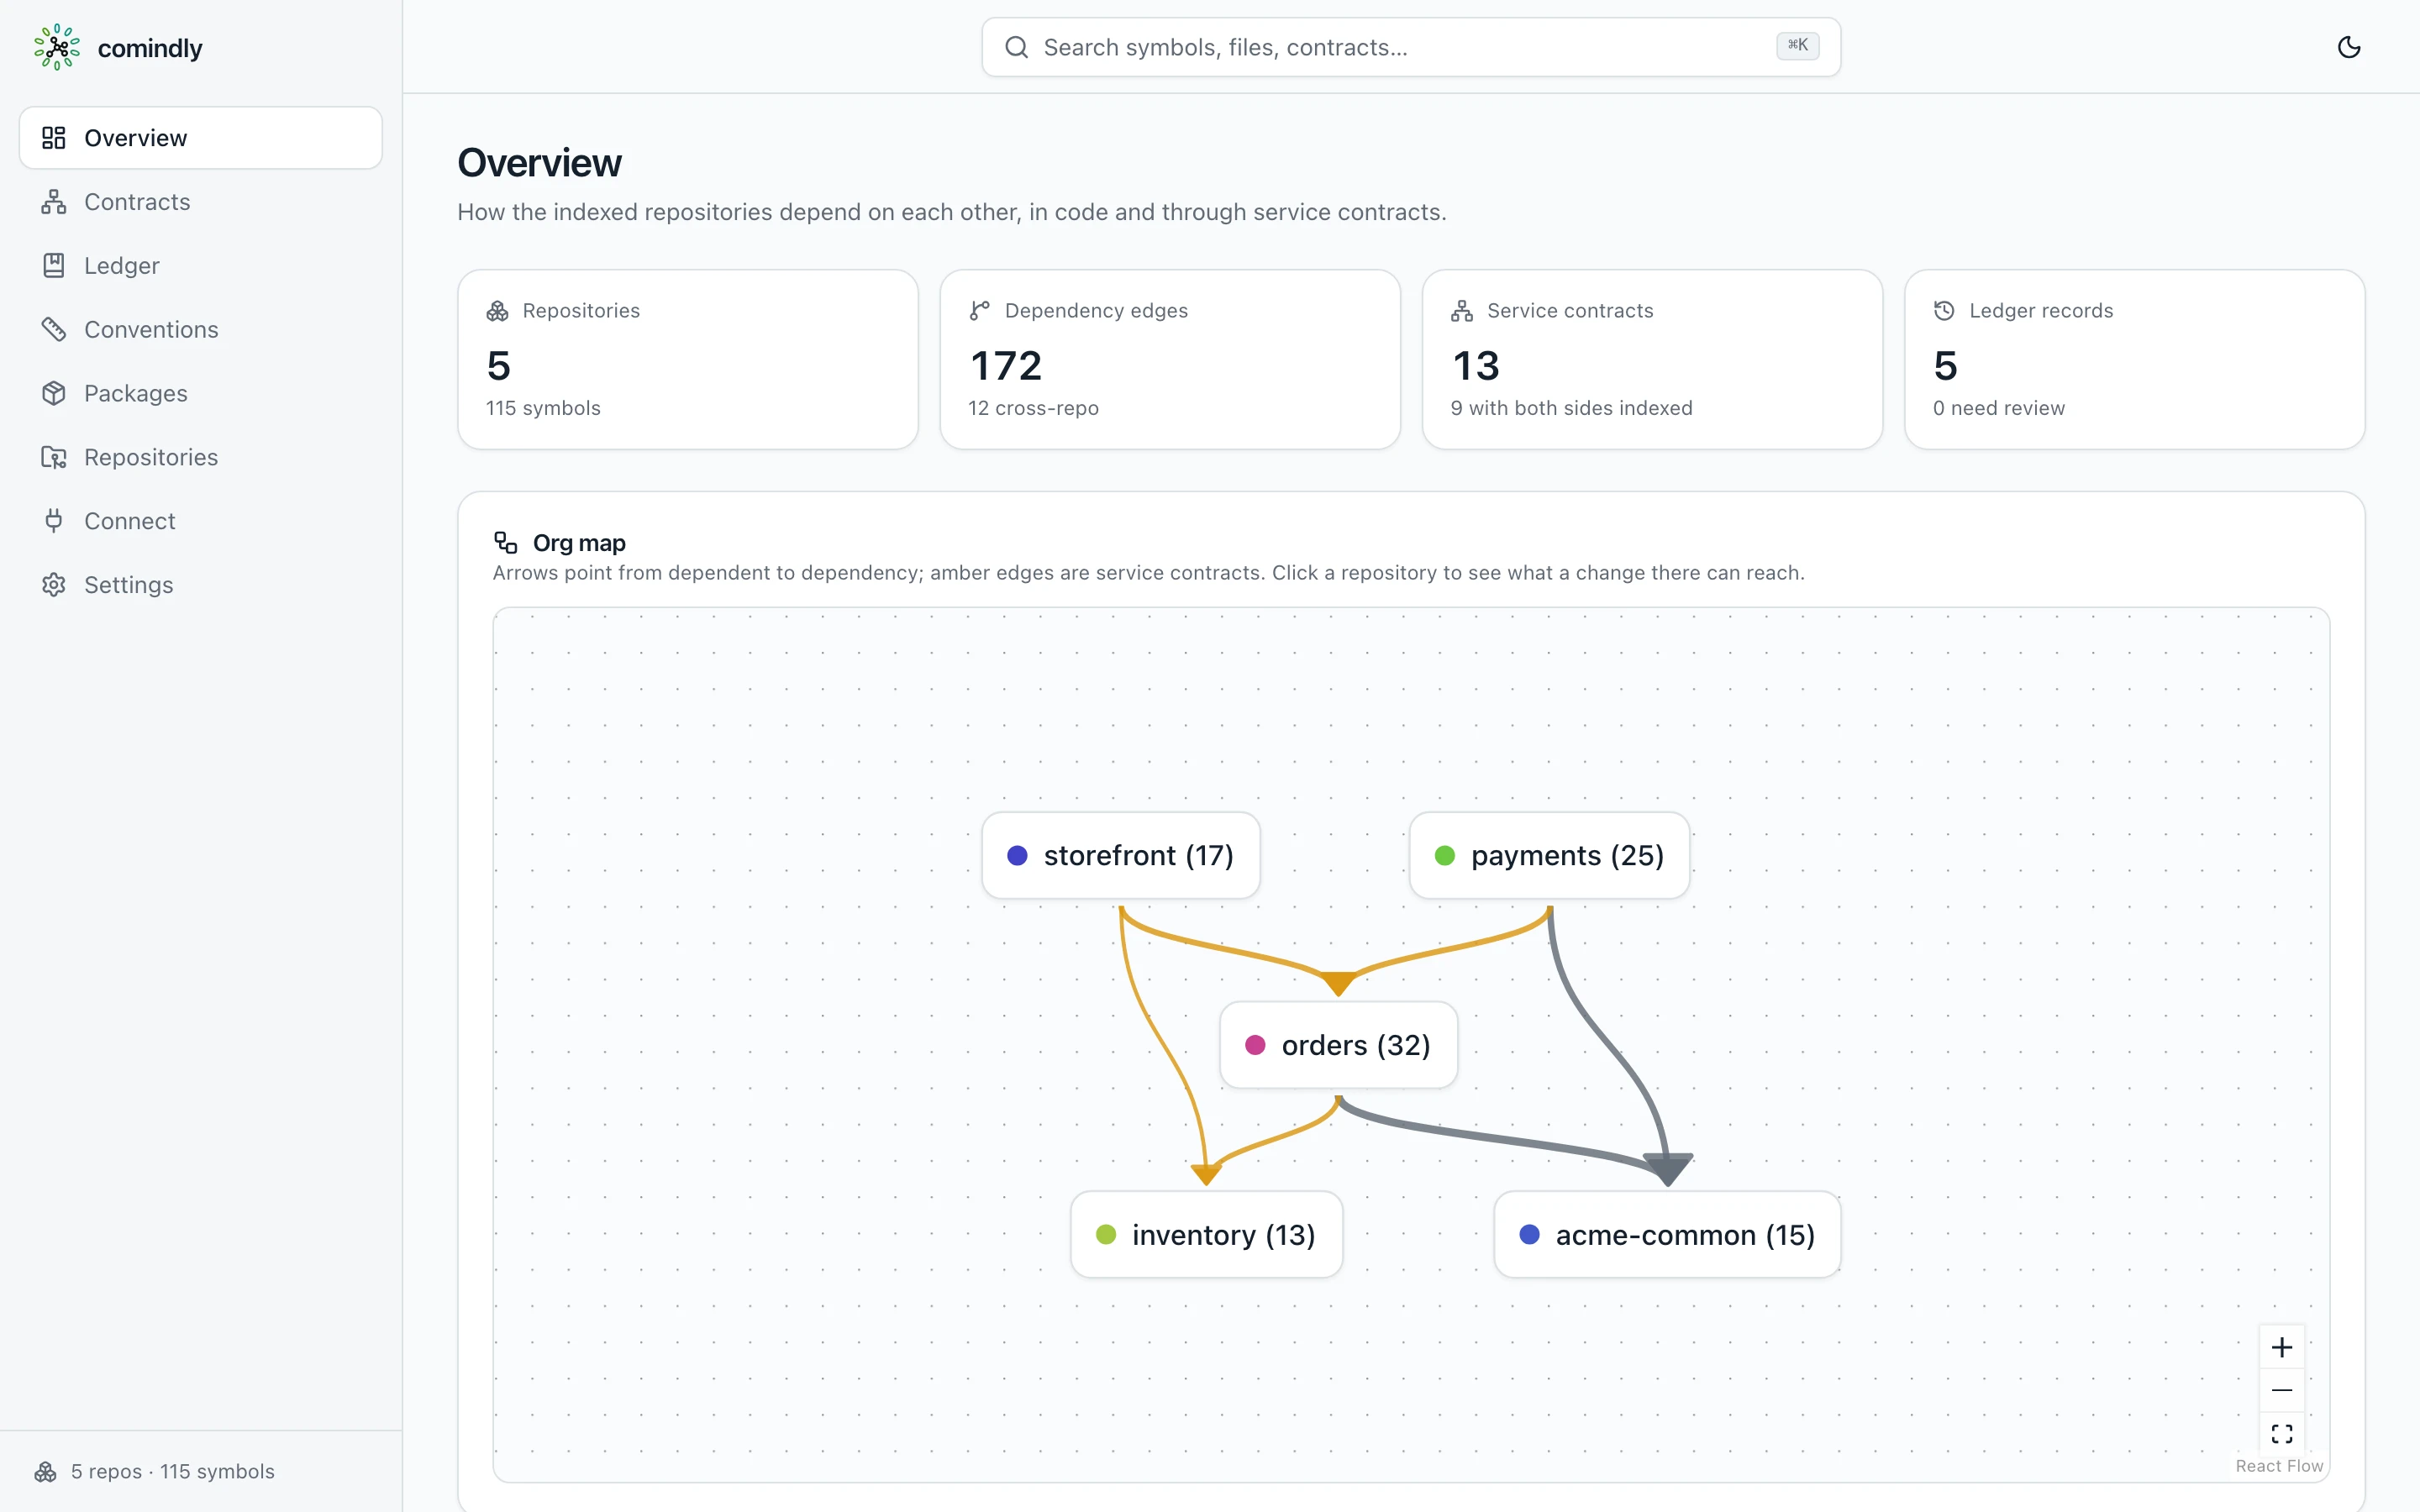
Task: Click the Org map heading icon
Action: click(506, 543)
